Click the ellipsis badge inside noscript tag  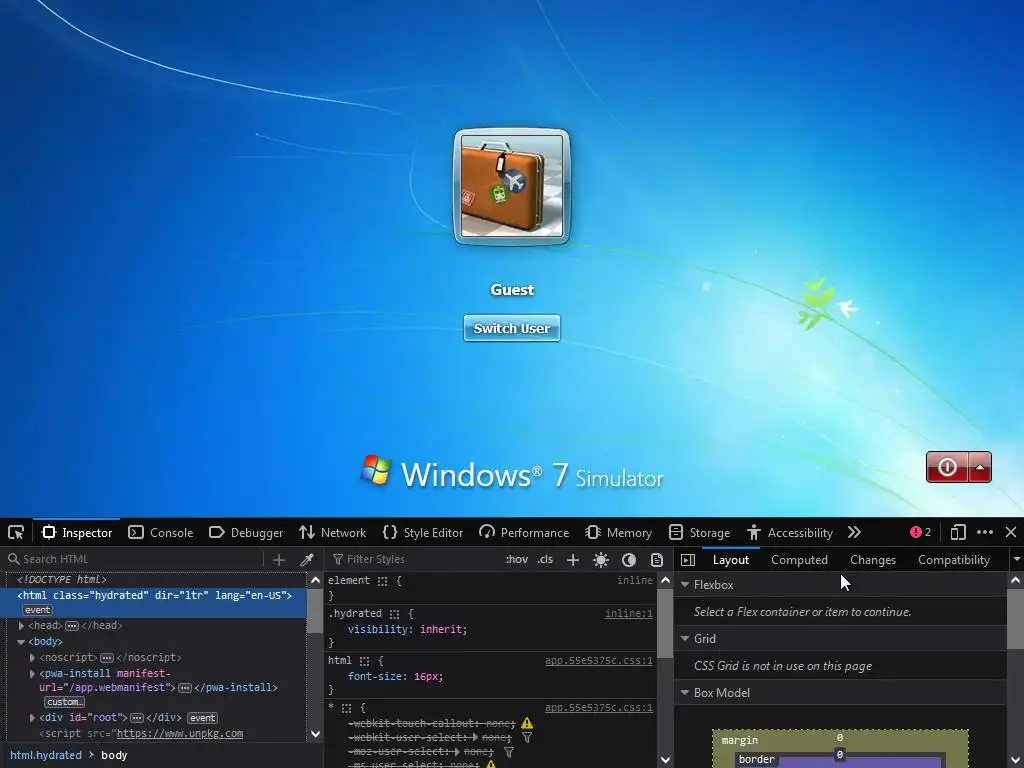tap(106, 658)
